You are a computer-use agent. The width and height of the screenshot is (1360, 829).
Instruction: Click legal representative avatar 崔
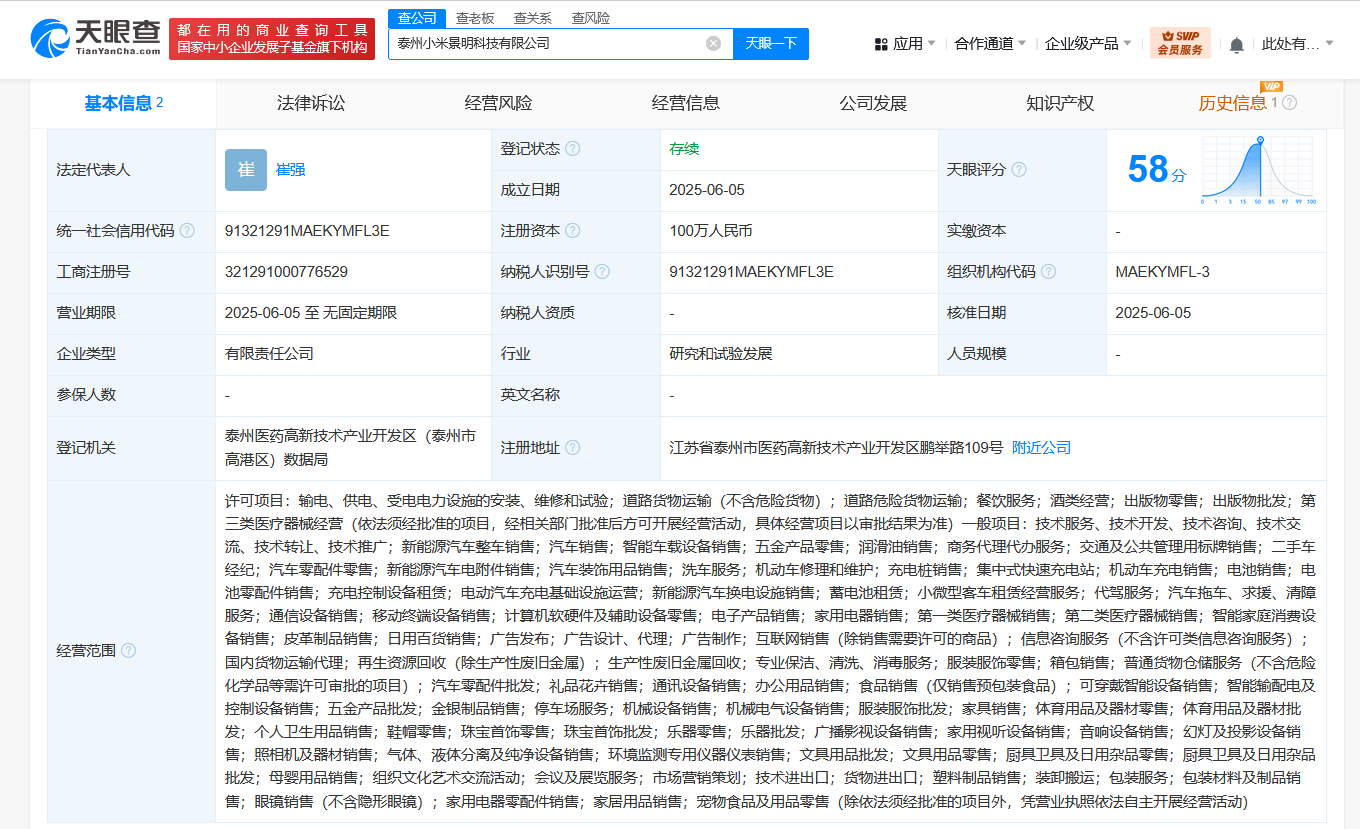246,170
